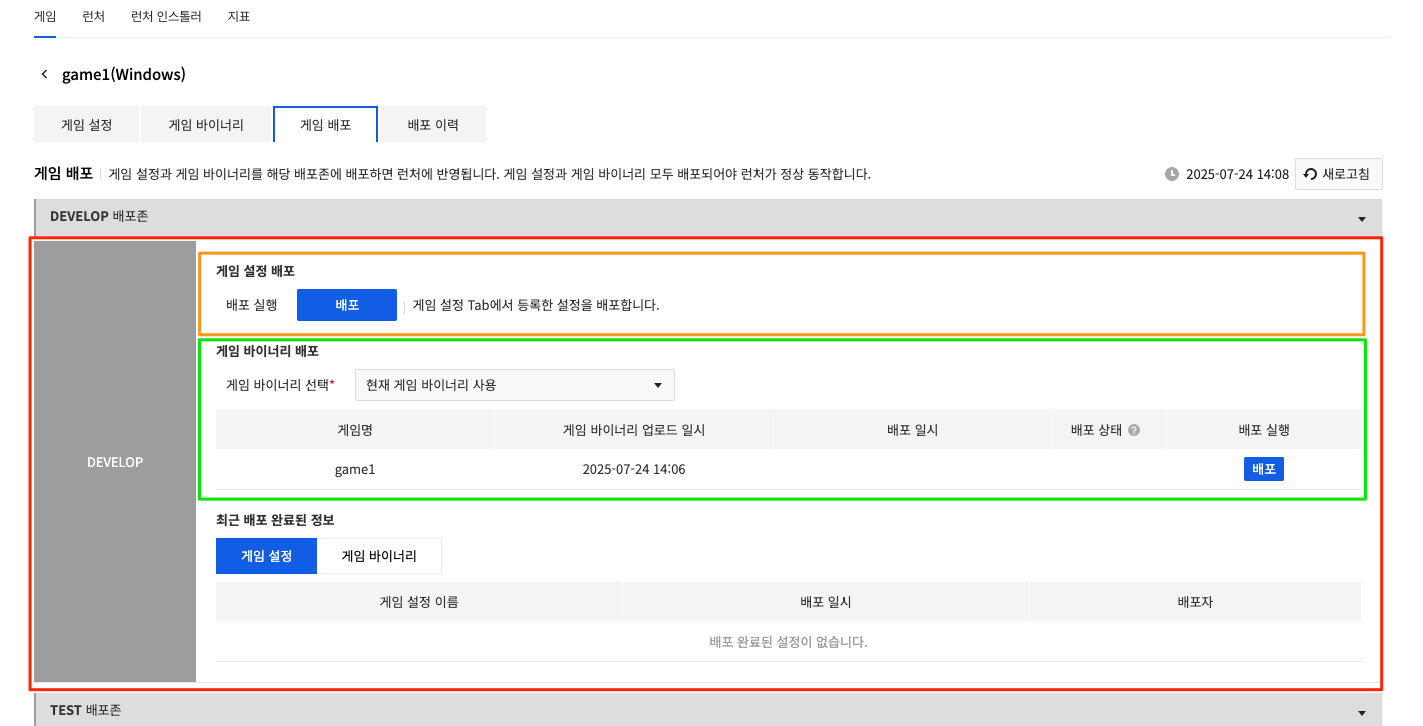Go to the 배포 이력 tab
This screenshot has width=1423, height=726.
pyautogui.click(x=432, y=125)
